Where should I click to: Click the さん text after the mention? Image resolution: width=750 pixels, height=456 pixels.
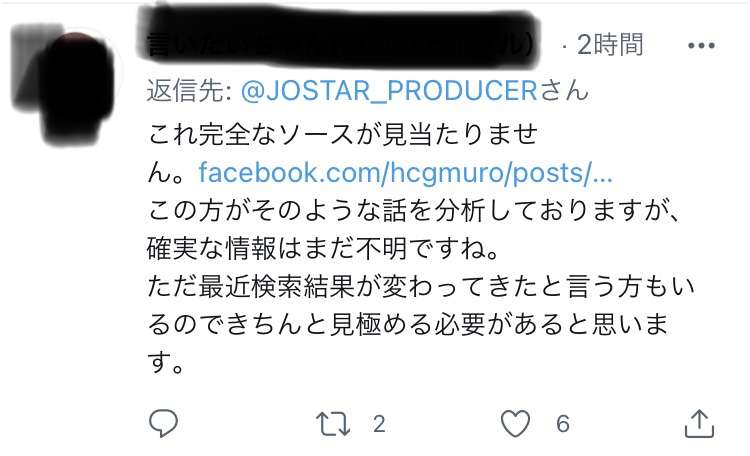[564, 92]
